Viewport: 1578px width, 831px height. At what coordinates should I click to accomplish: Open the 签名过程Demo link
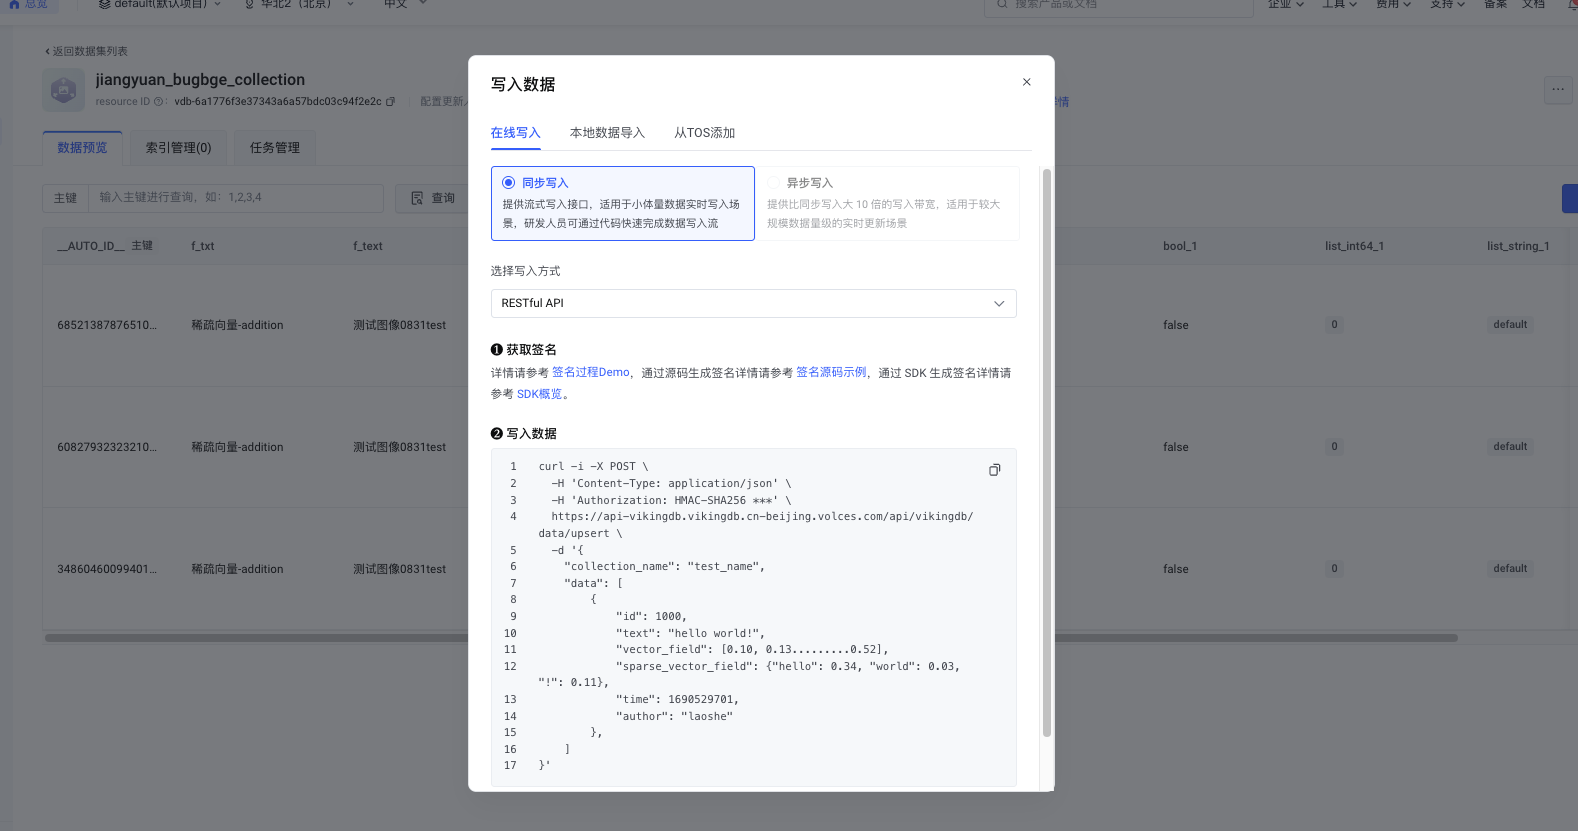(x=591, y=372)
